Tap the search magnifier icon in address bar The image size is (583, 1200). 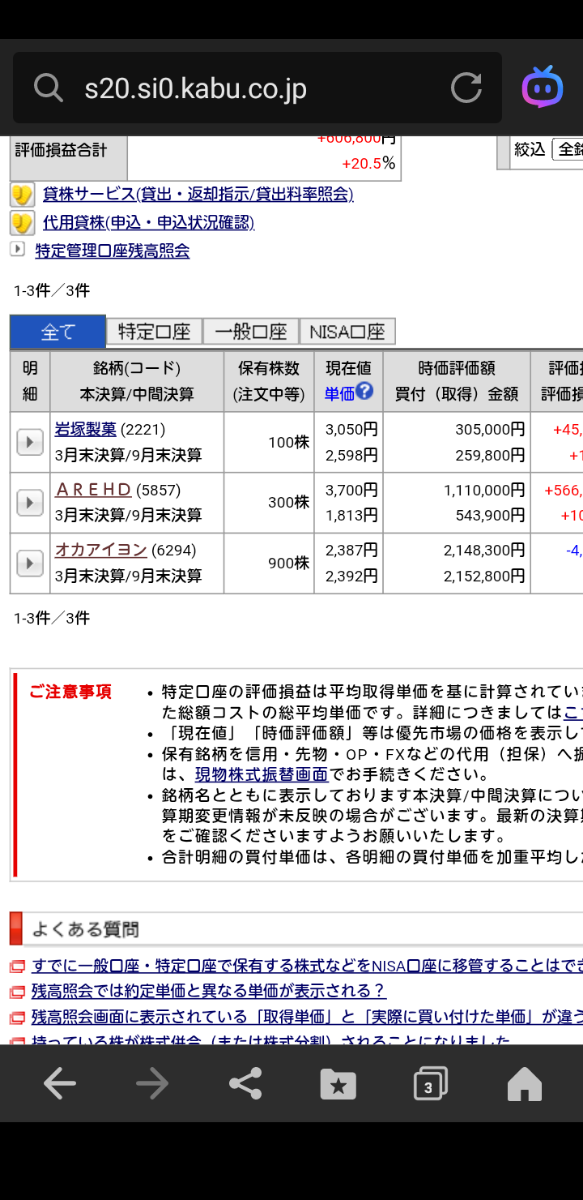[x=48, y=88]
